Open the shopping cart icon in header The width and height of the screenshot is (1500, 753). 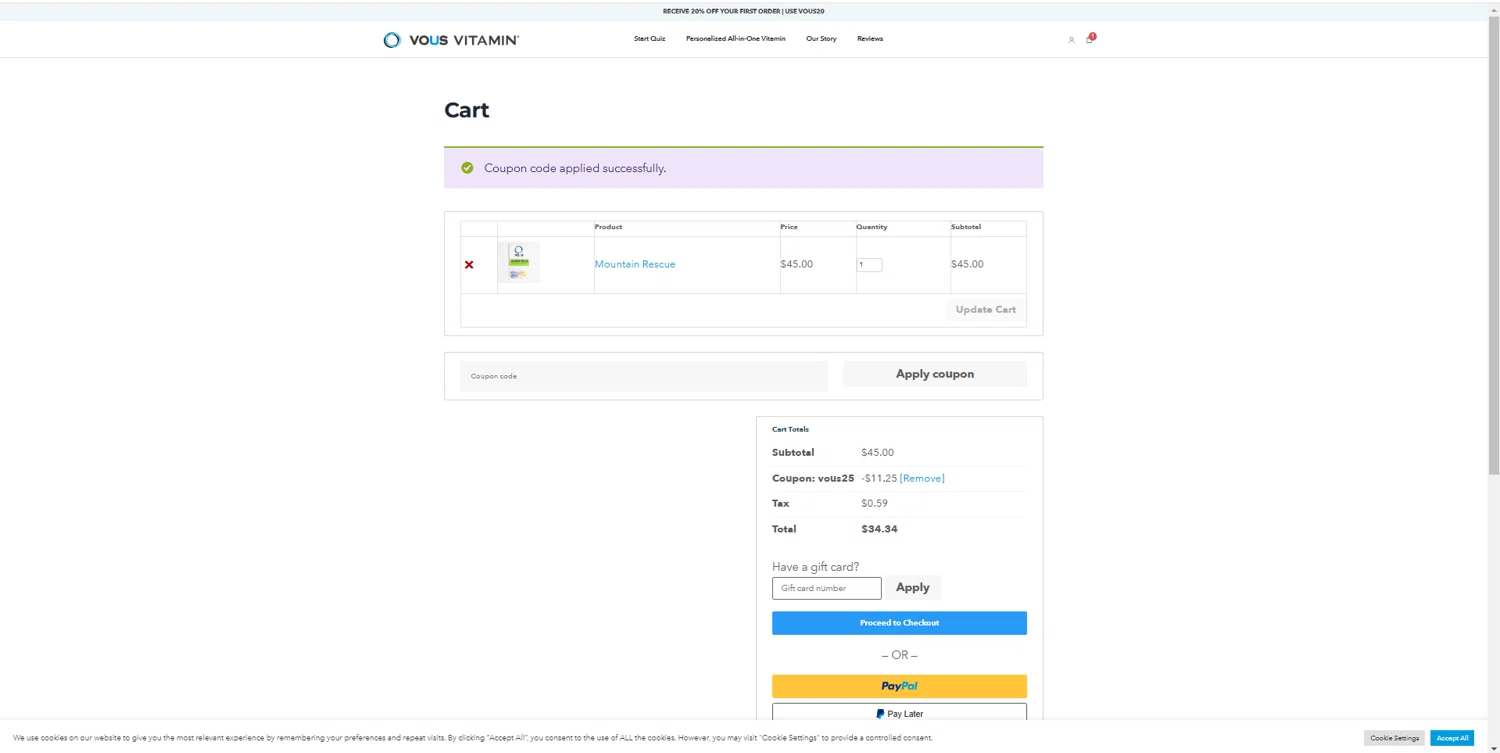point(1090,39)
